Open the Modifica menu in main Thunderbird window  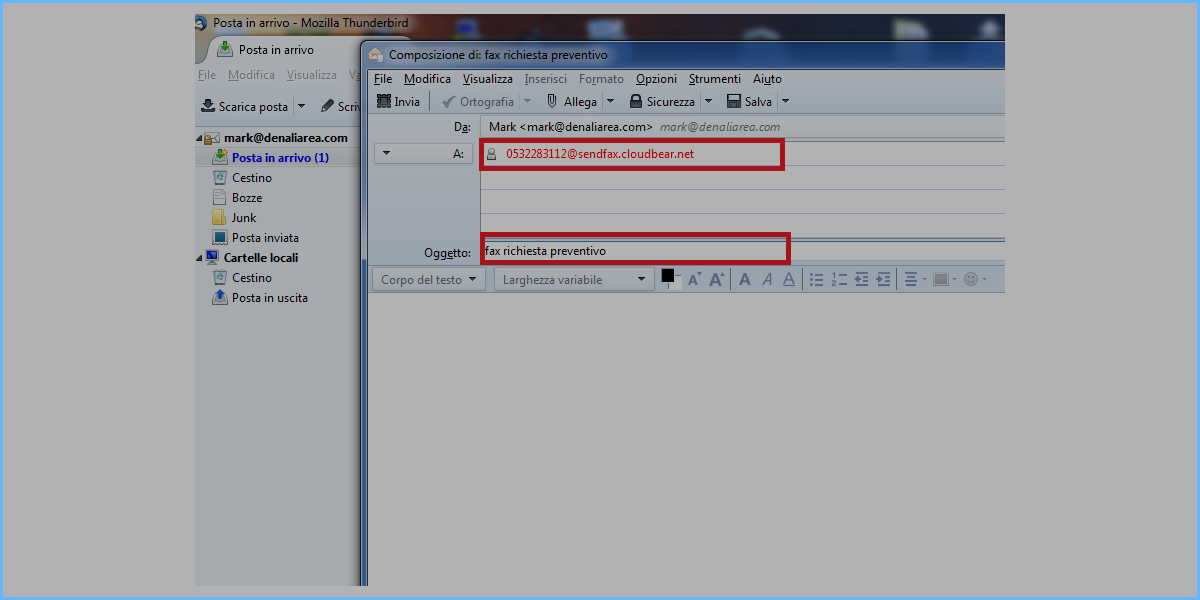point(251,75)
